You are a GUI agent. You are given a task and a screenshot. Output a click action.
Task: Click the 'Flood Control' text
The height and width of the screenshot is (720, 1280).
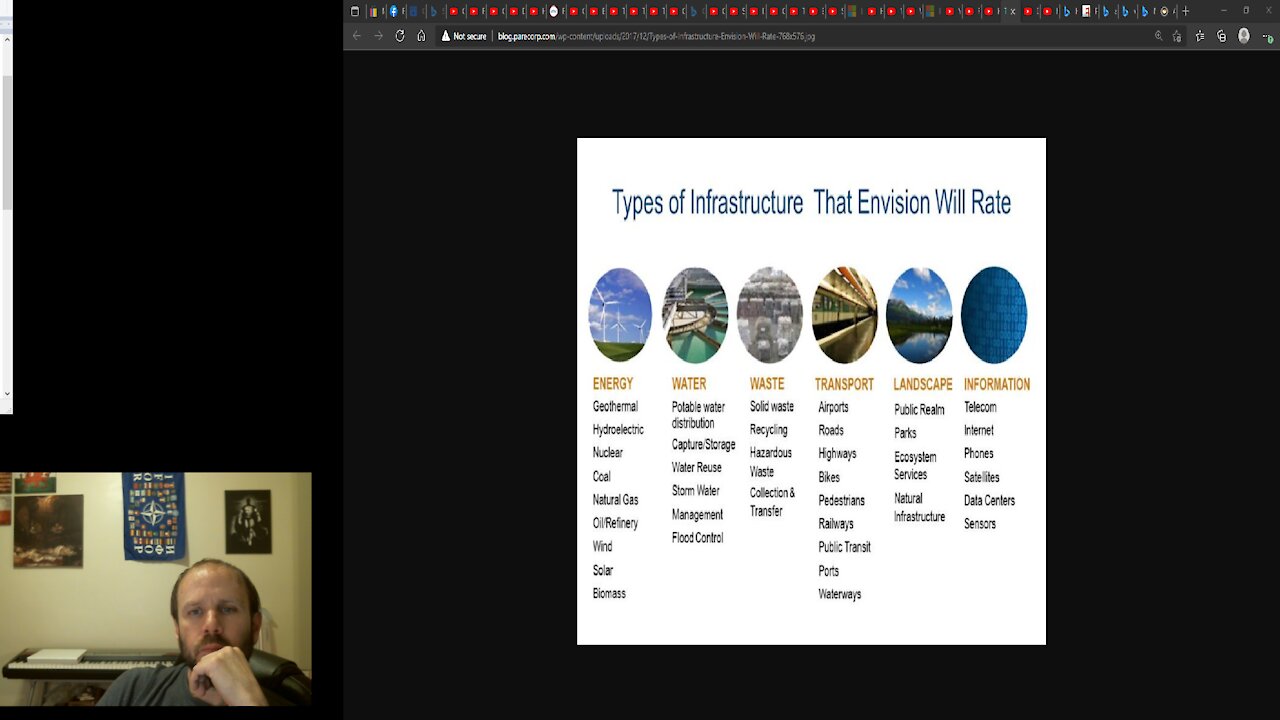pos(697,538)
